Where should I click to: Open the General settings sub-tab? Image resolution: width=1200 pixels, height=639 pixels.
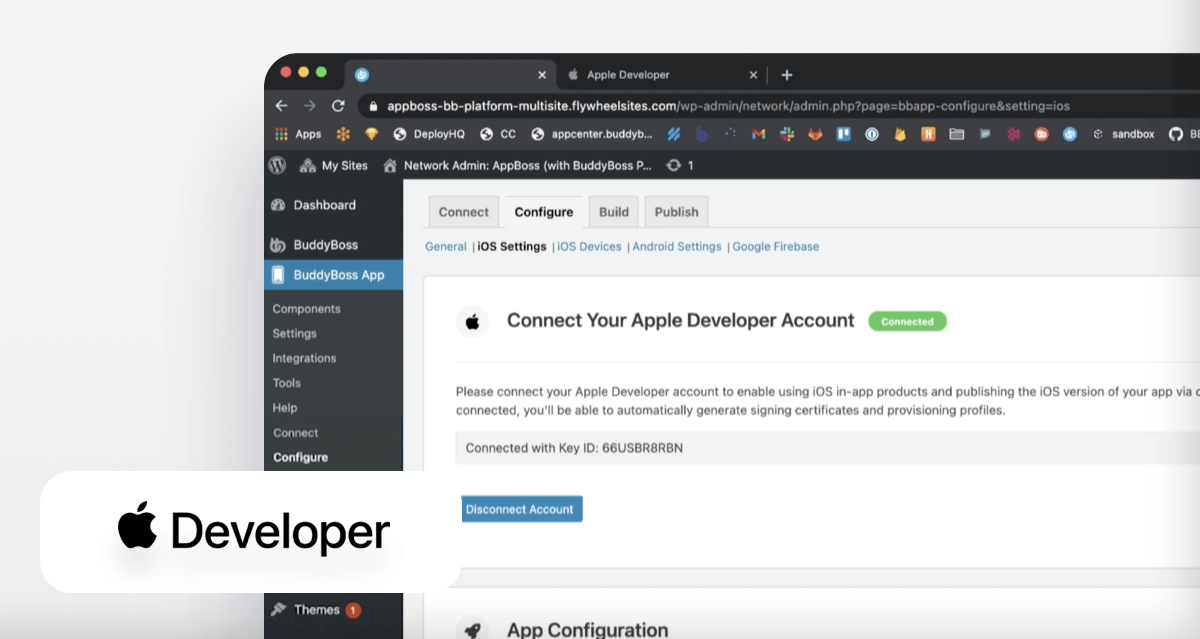point(446,247)
